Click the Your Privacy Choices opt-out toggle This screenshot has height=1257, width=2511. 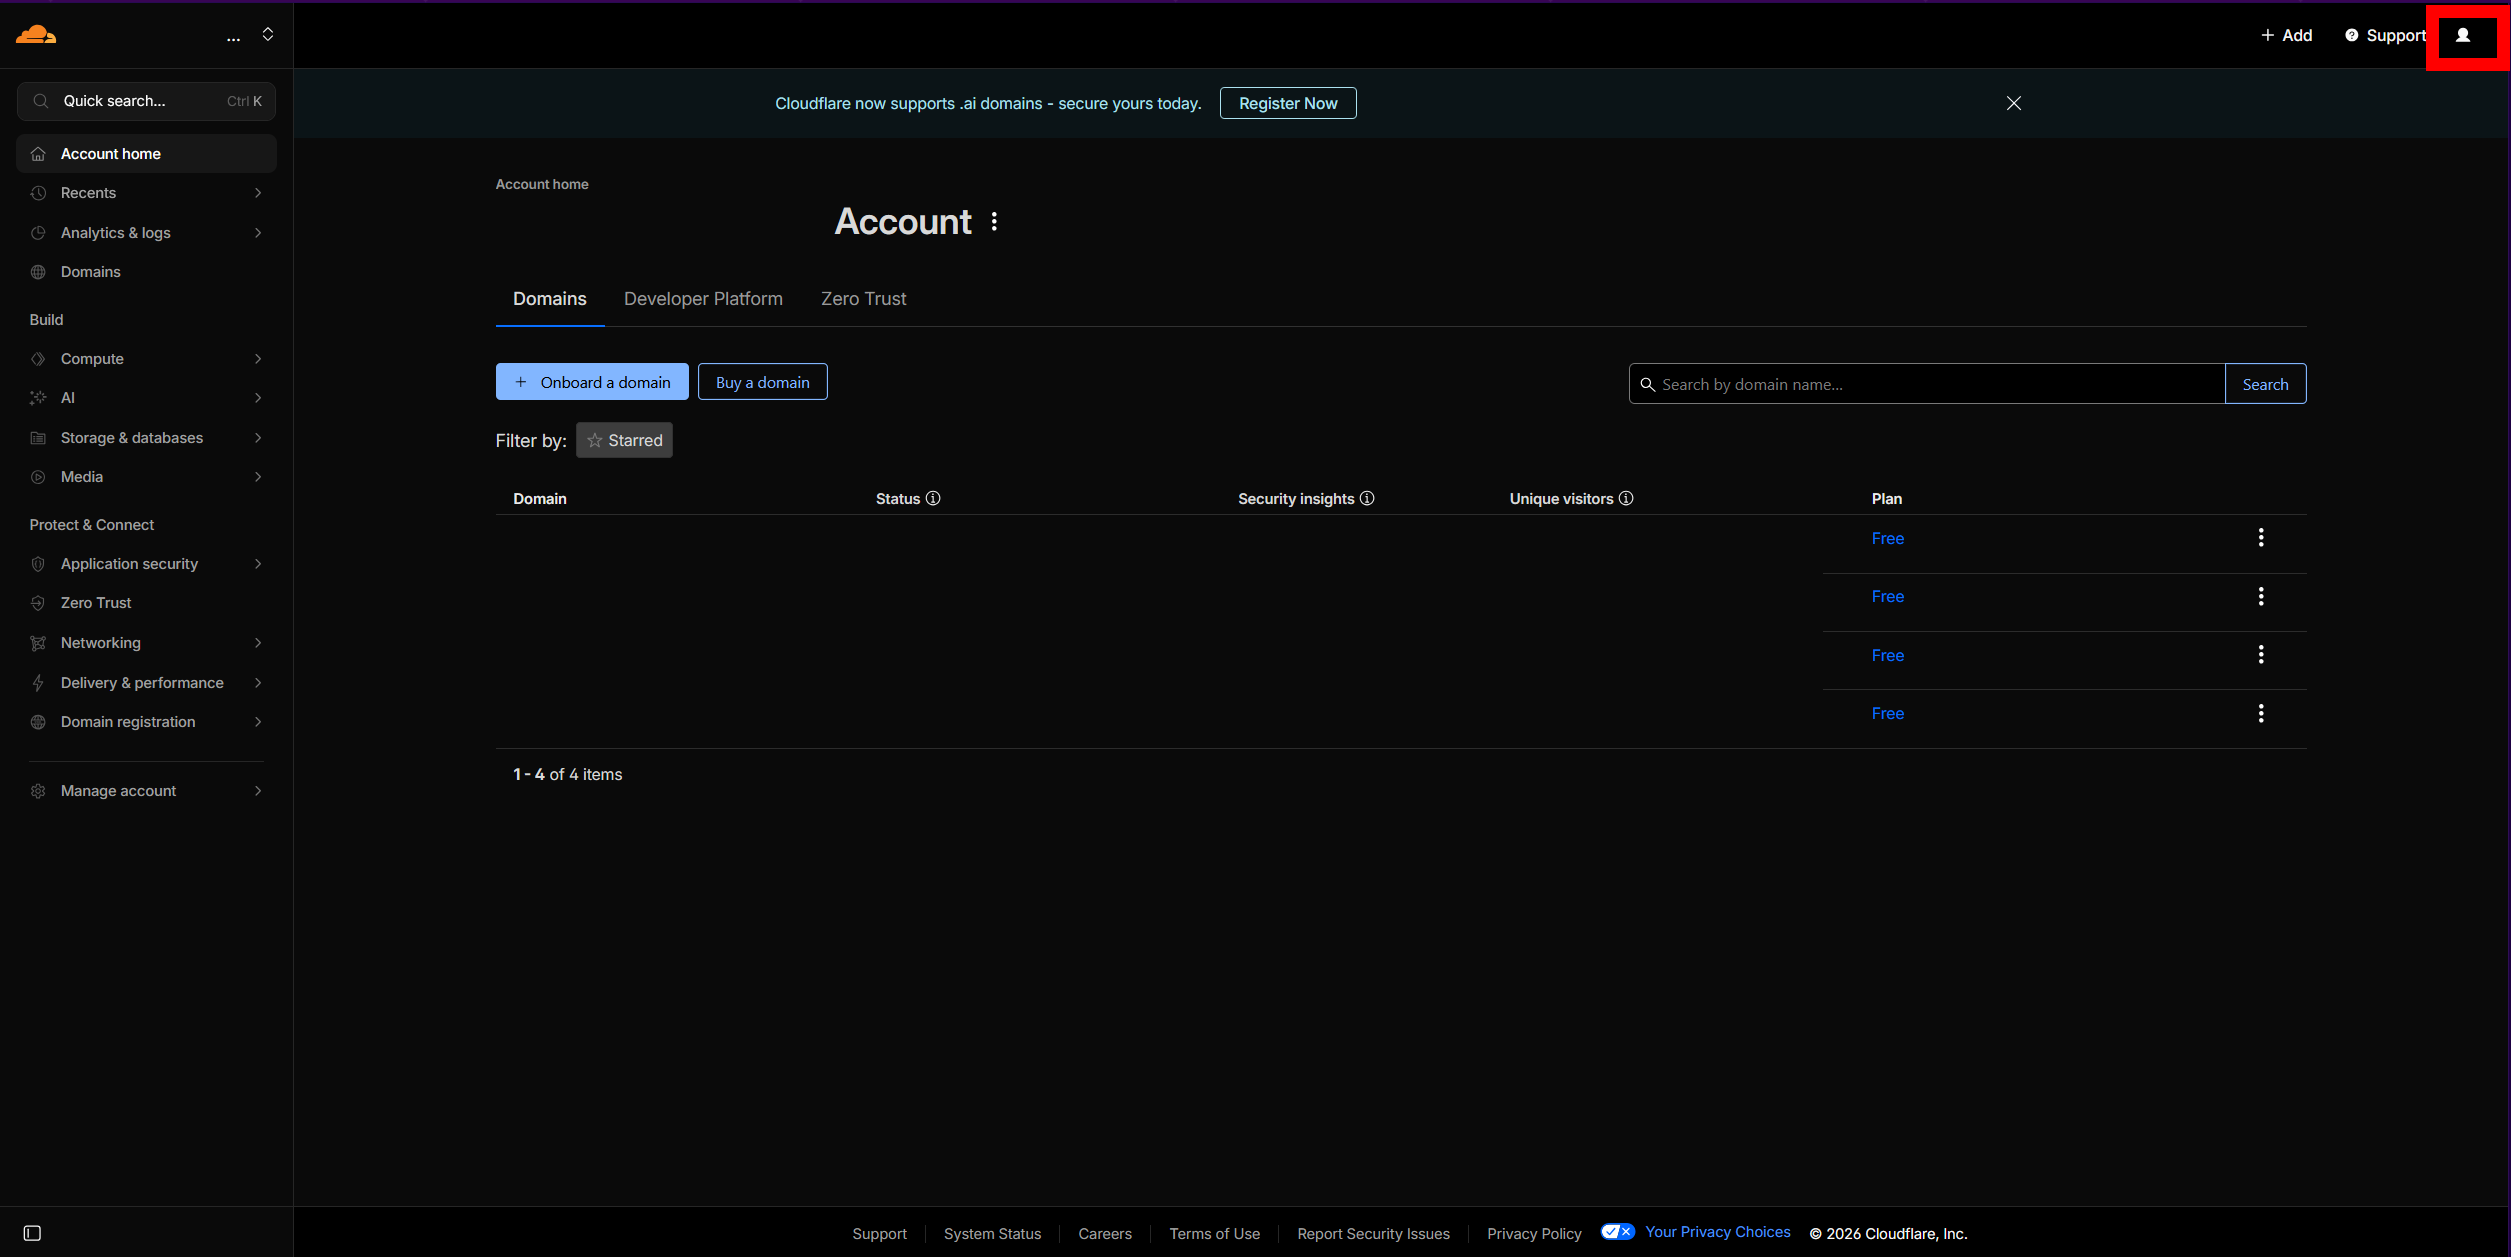point(1617,1231)
